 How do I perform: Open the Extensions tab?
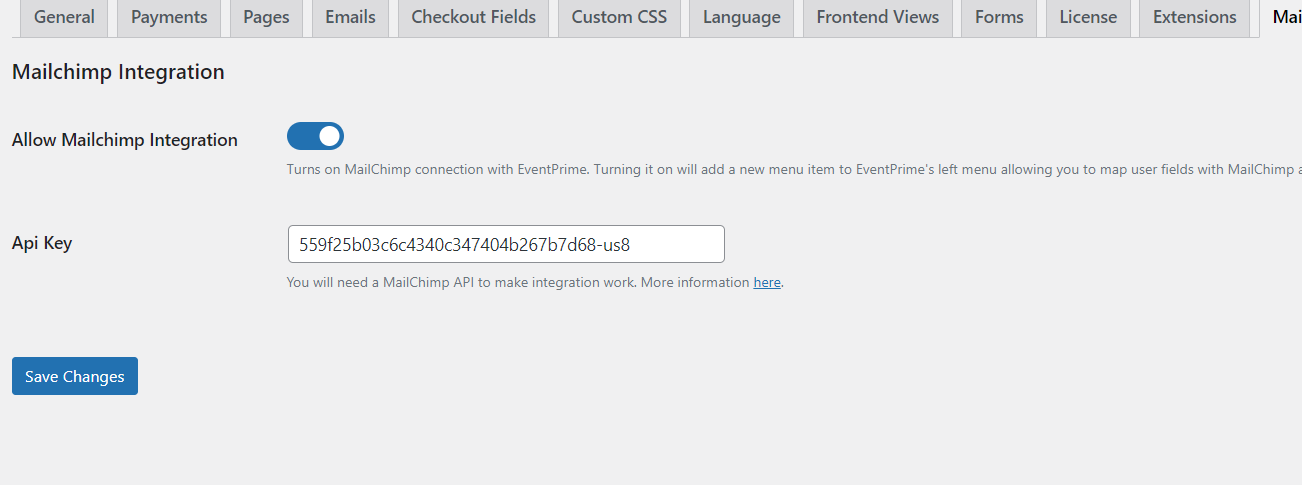click(1194, 18)
